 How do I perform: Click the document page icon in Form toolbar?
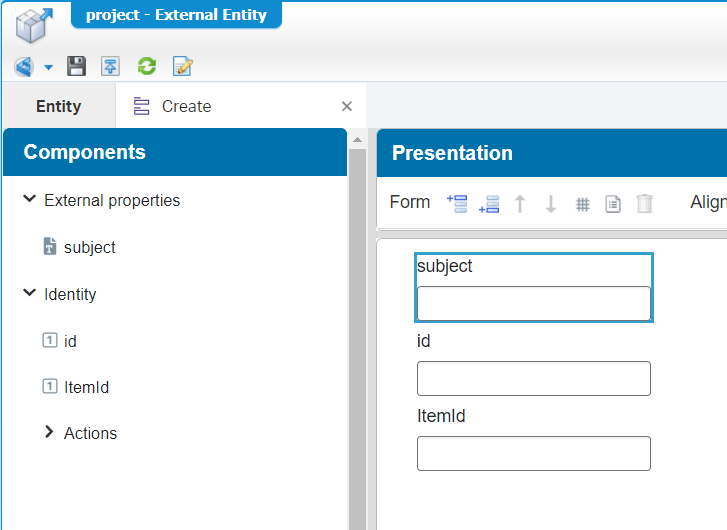[613, 204]
